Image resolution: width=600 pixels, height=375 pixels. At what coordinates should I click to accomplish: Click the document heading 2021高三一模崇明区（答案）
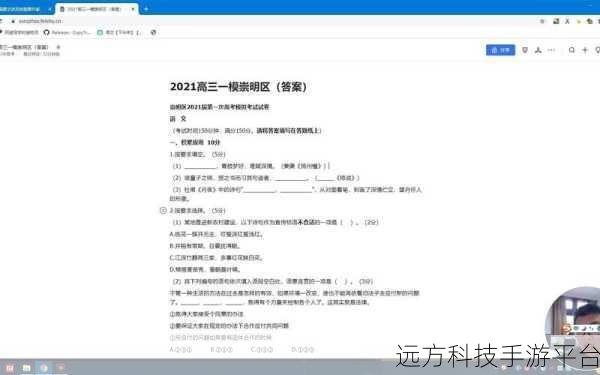(x=238, y=87)
